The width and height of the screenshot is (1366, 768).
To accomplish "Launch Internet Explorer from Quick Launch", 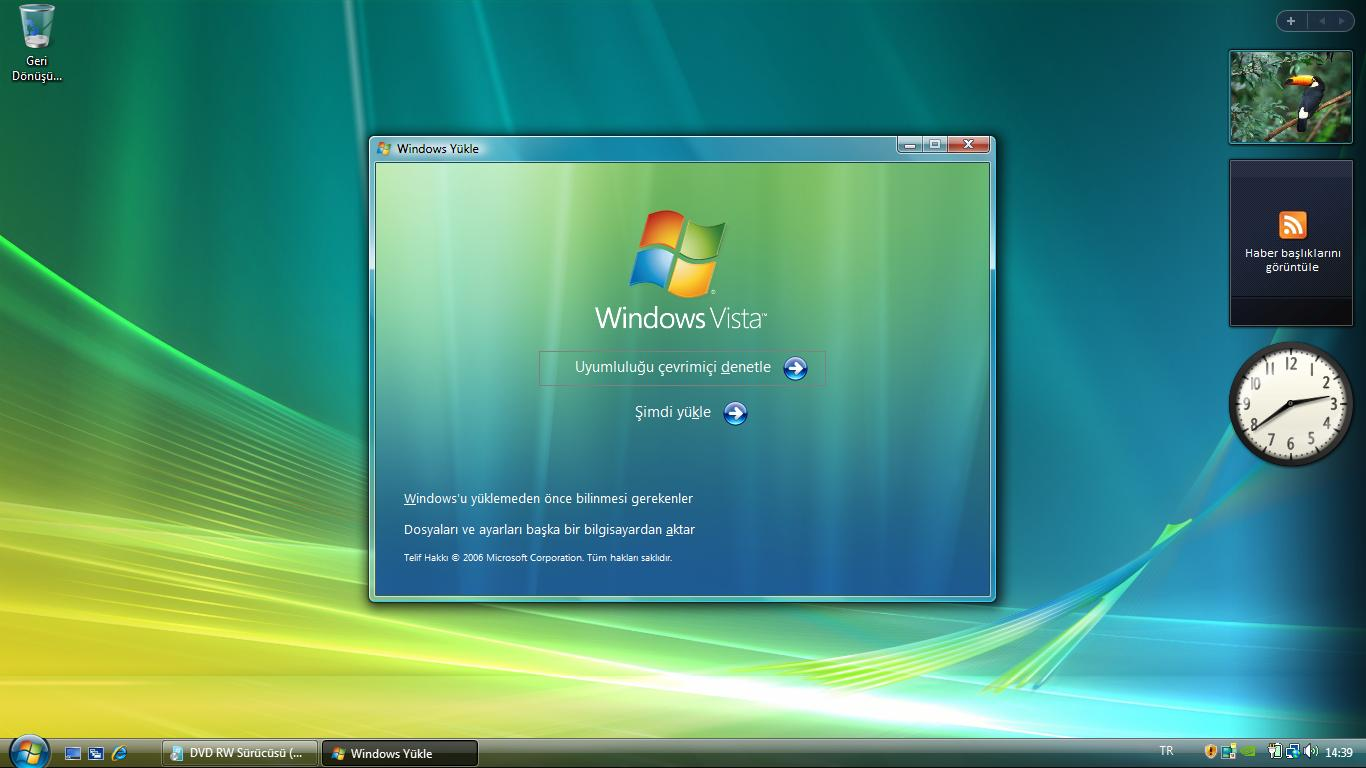I will point(120,753).
